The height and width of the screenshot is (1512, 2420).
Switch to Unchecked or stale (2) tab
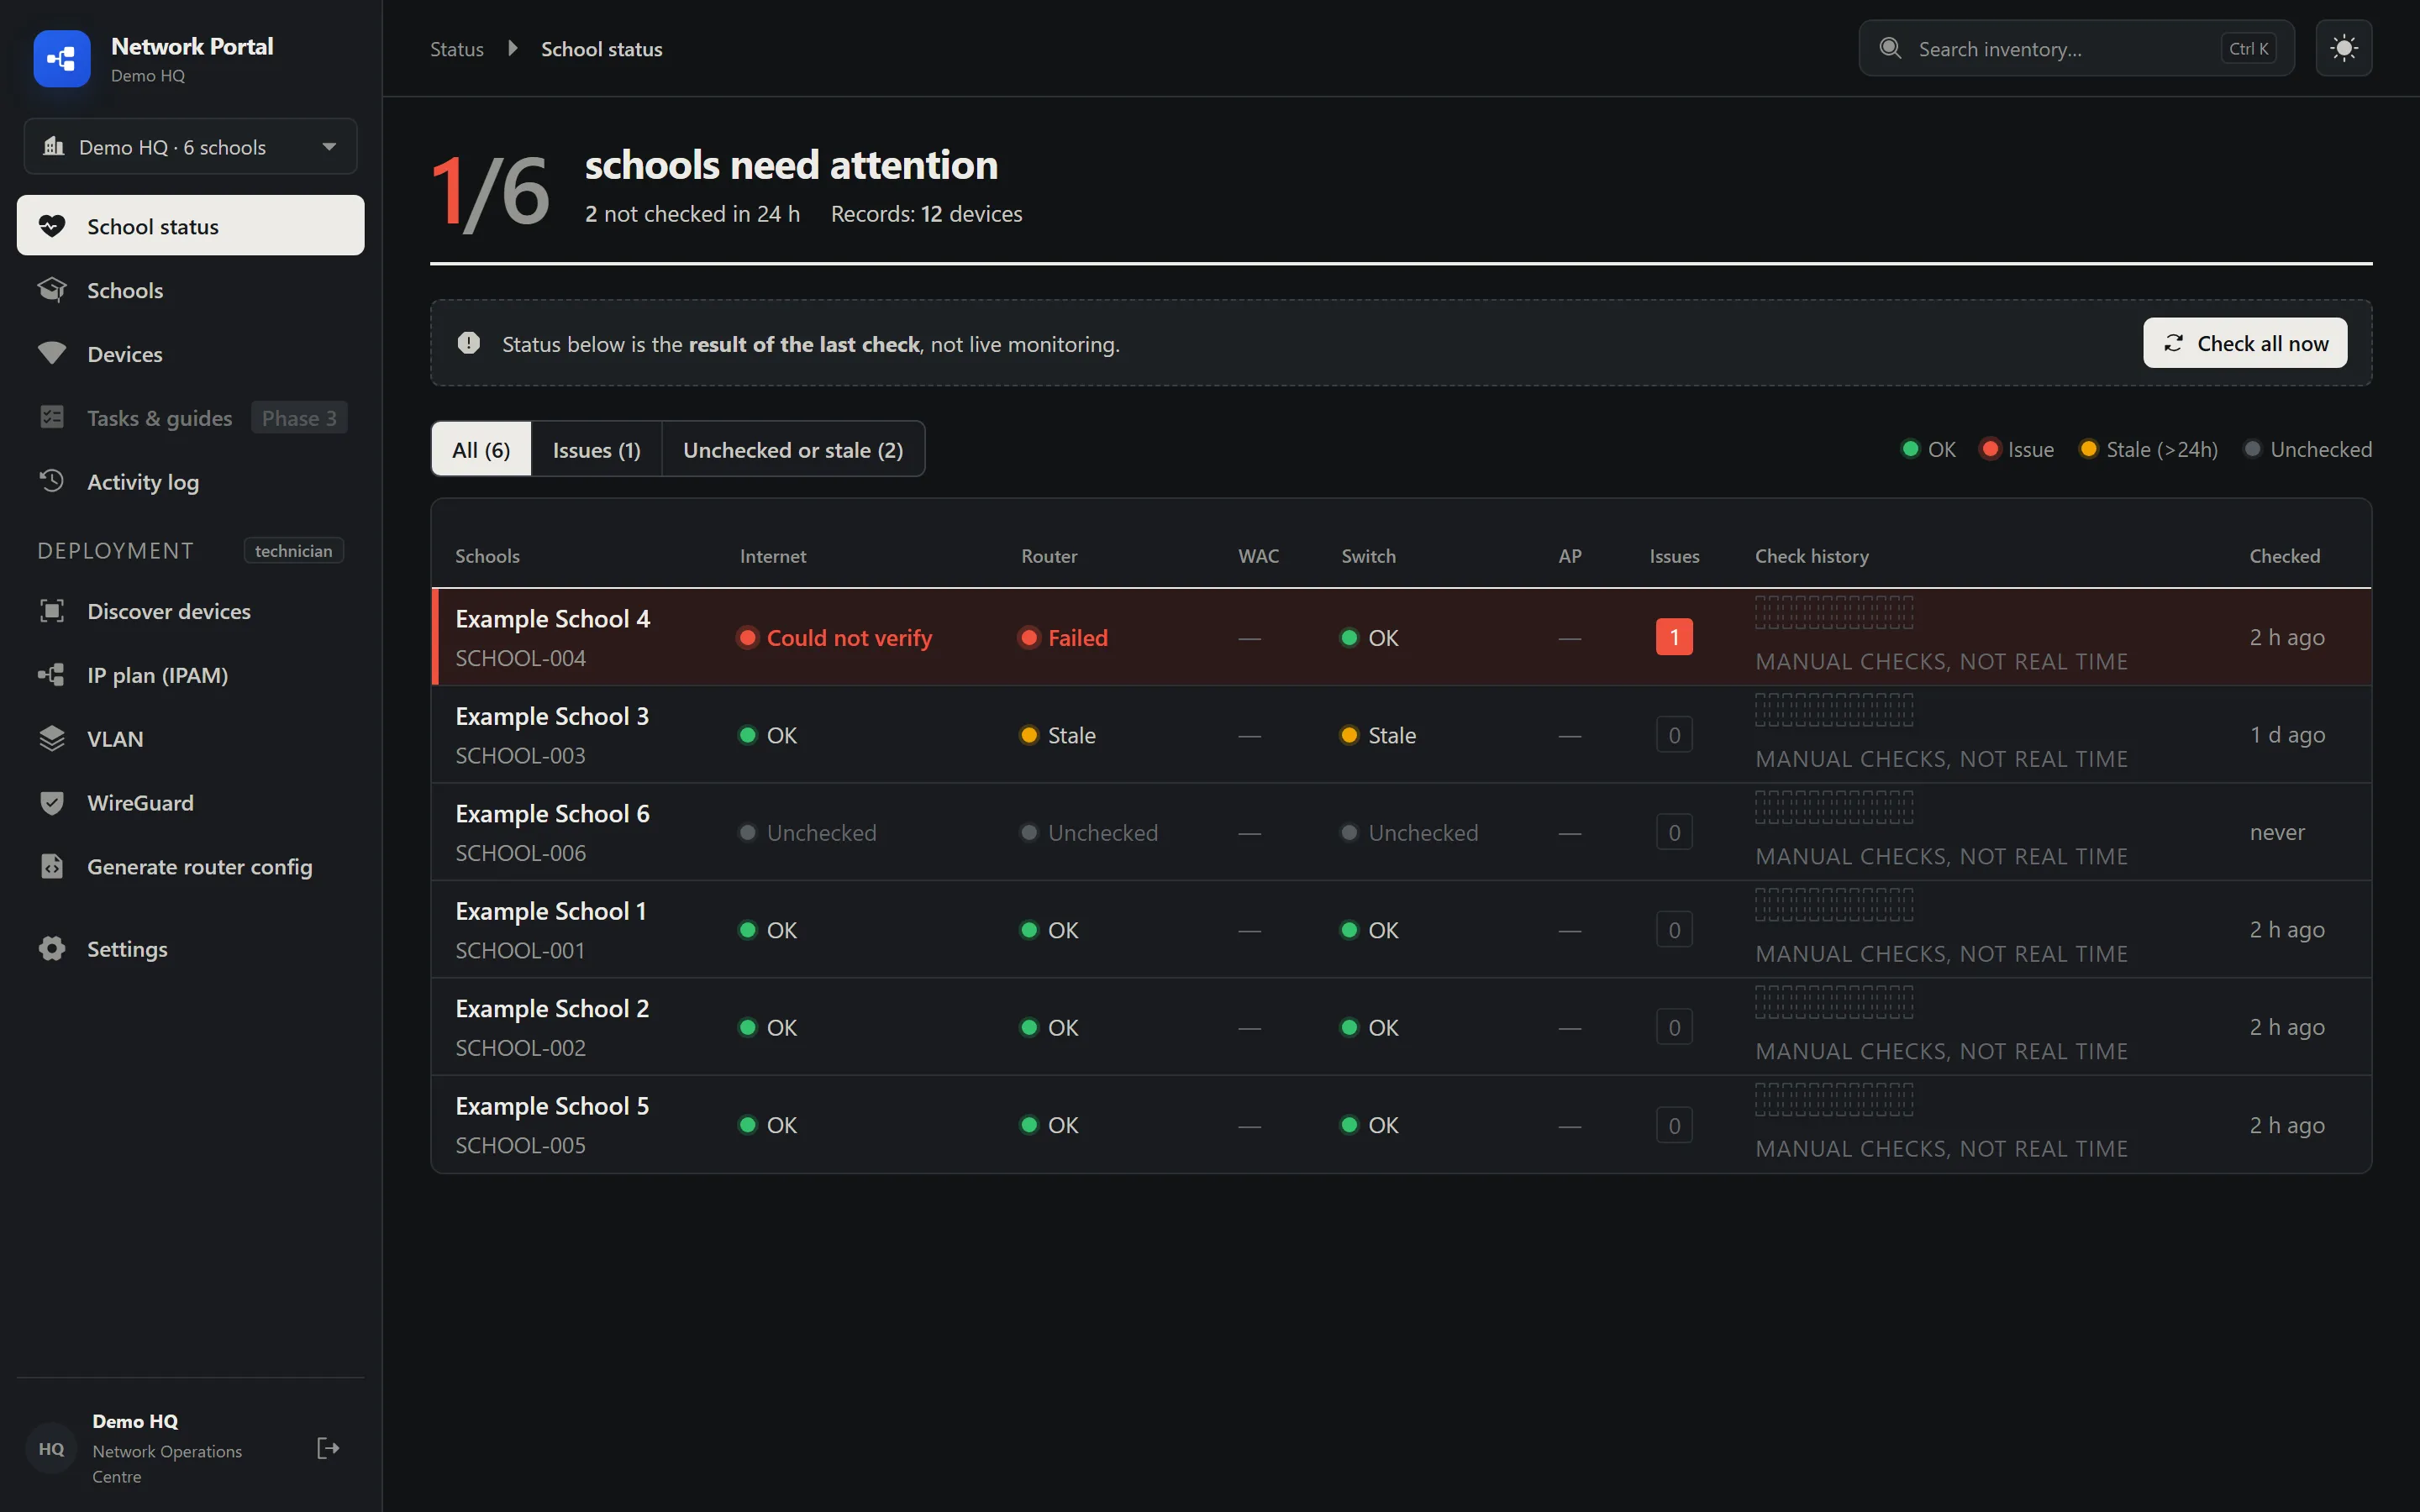coord(793,449)
